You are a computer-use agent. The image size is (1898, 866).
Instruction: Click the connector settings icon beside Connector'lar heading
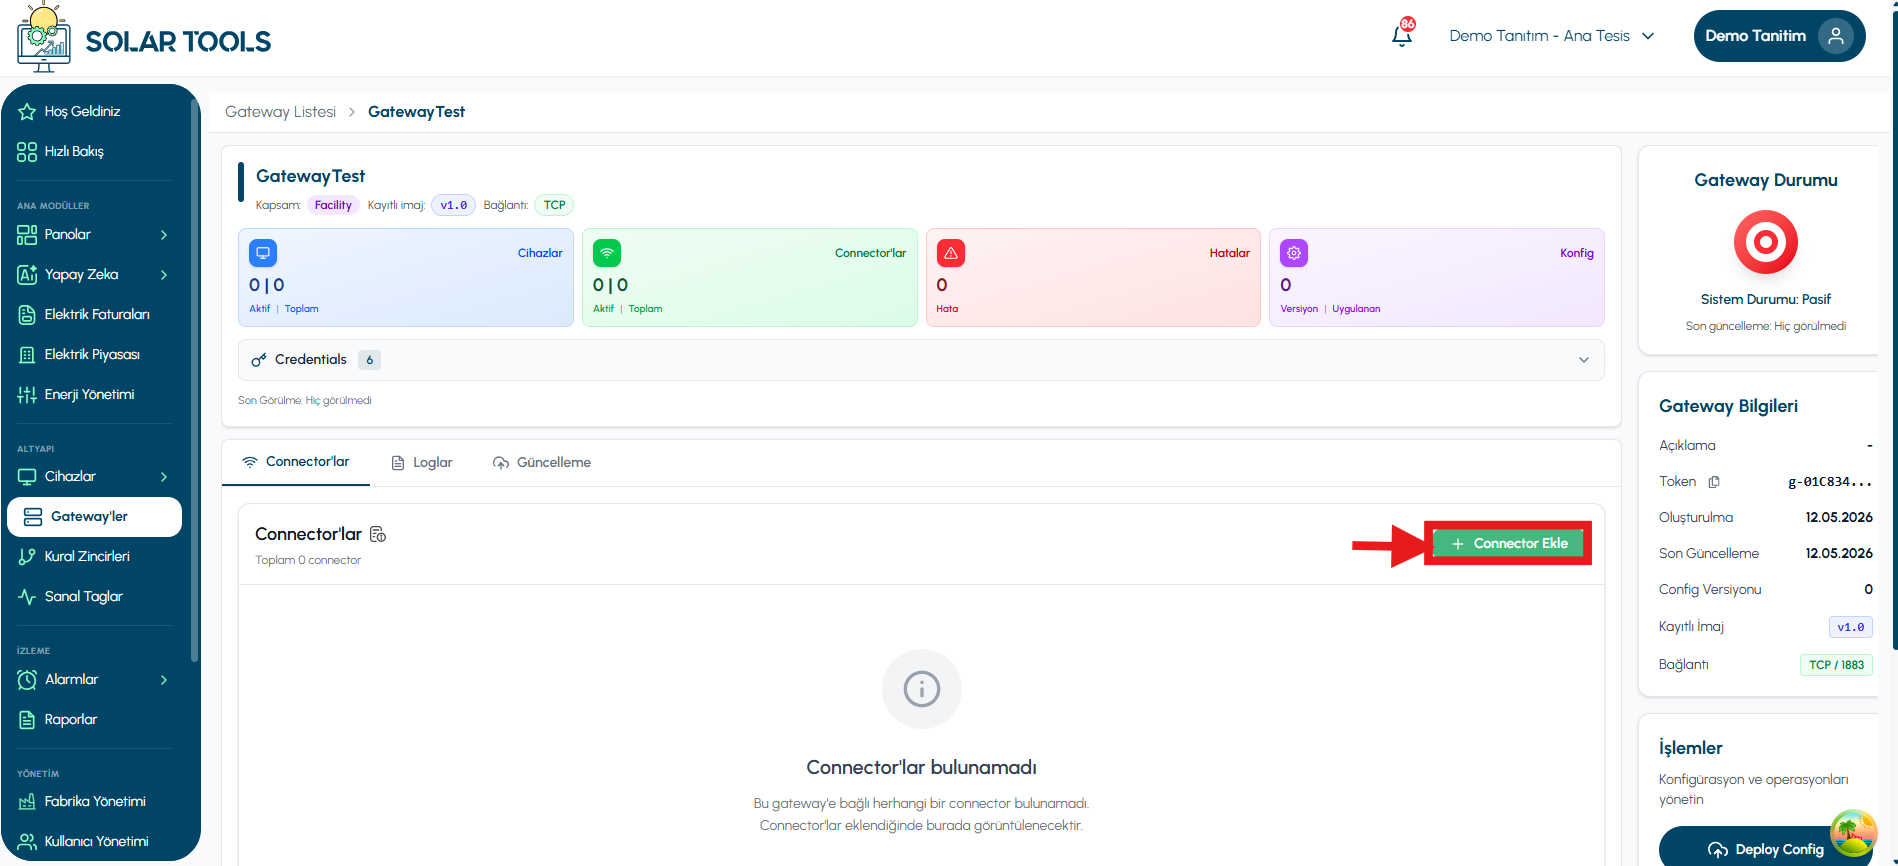point(378,534)
